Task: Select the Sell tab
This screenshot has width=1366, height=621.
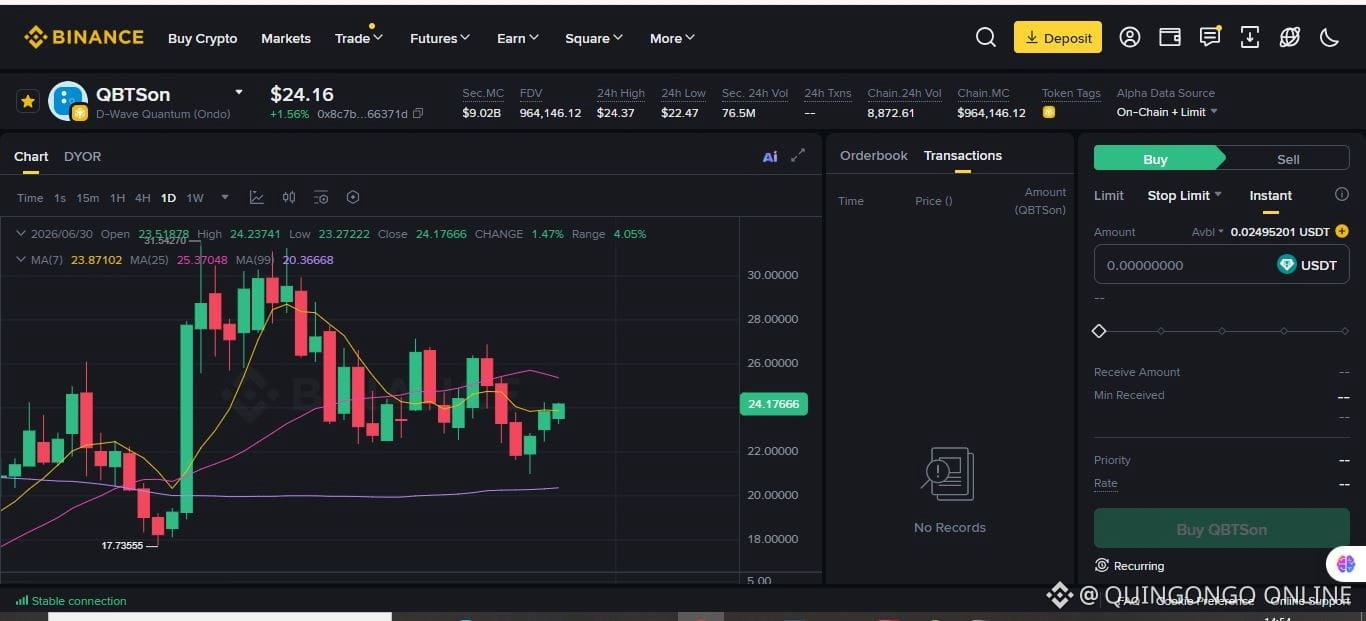Action: [1288, 159]
